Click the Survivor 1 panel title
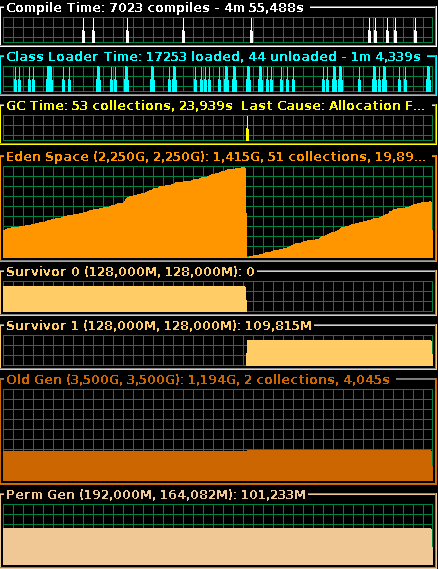The image size is (438, 569). pos(159,326)
